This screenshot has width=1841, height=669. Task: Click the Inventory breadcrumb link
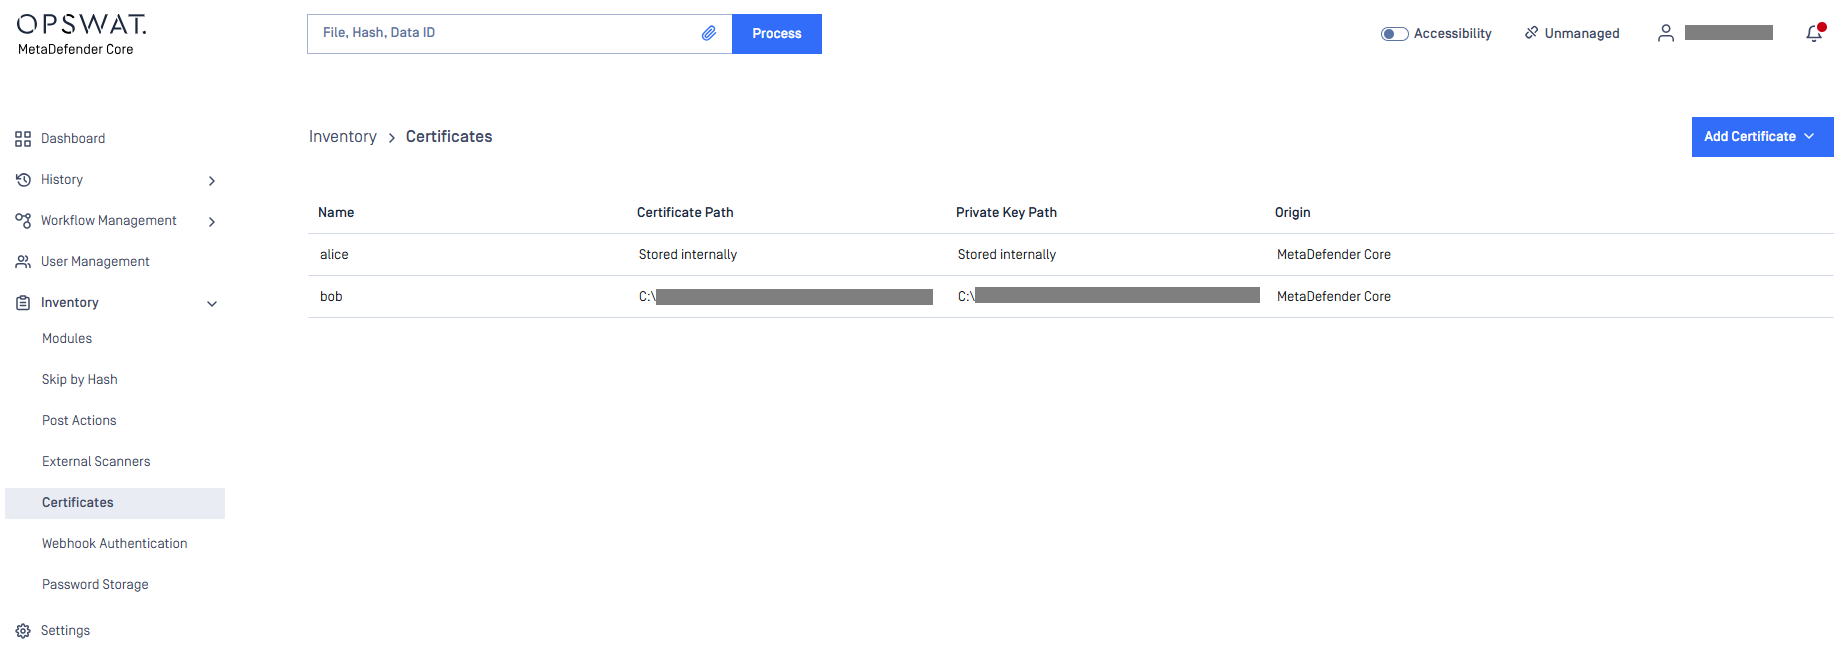coord(342,137)
